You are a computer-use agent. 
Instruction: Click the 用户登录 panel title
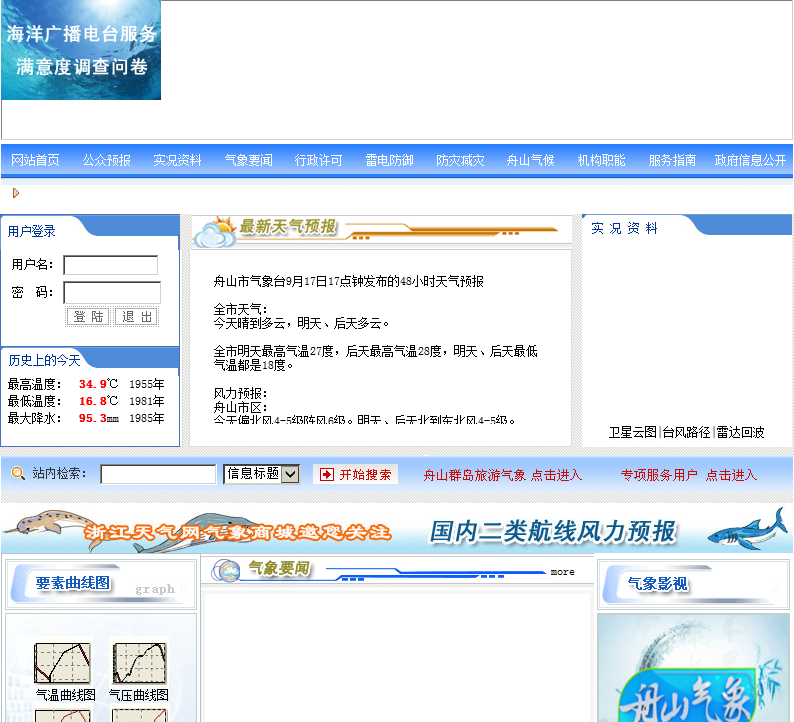point(31,231)
